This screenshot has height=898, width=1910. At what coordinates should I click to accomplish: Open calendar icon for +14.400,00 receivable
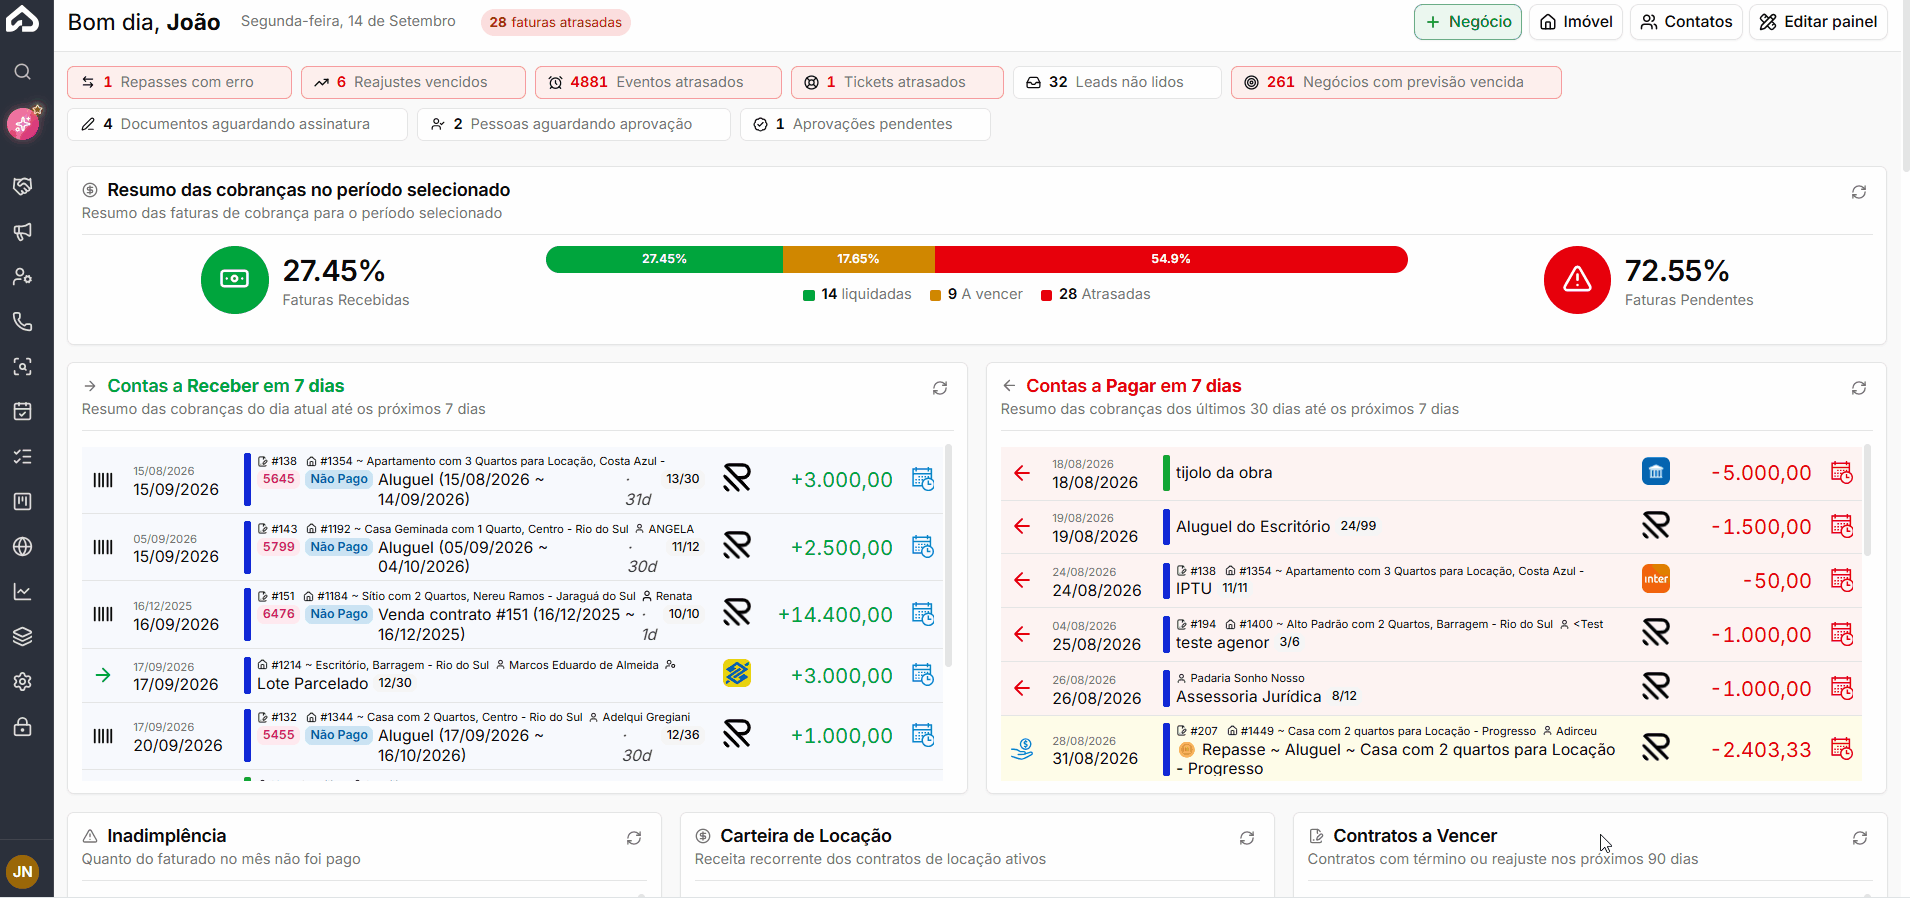(x=923, y=614)
